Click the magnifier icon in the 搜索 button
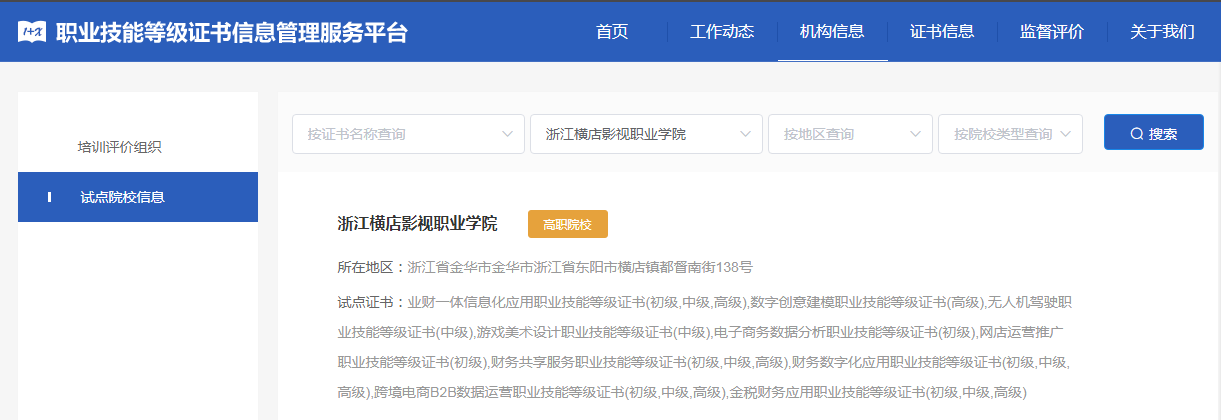The height and width of the screenshot is (420, 1221). [x=1137, y=134]
